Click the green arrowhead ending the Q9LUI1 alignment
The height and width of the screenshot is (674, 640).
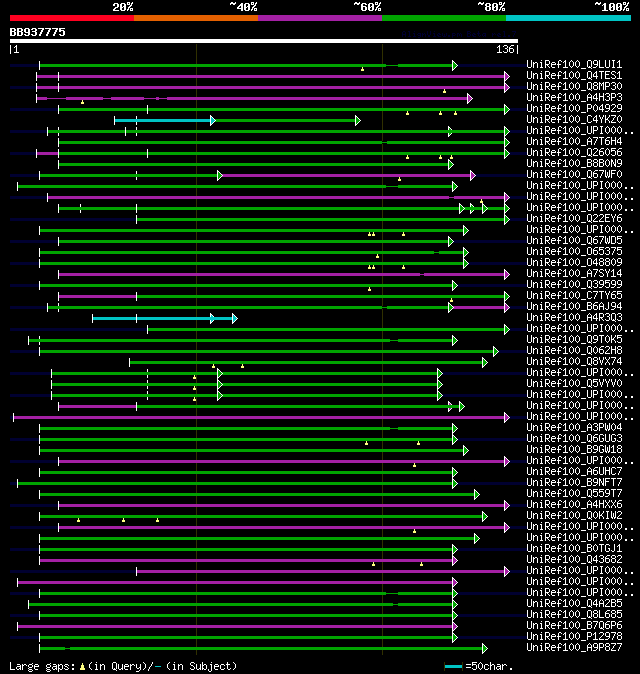click(x=455, y=65)
